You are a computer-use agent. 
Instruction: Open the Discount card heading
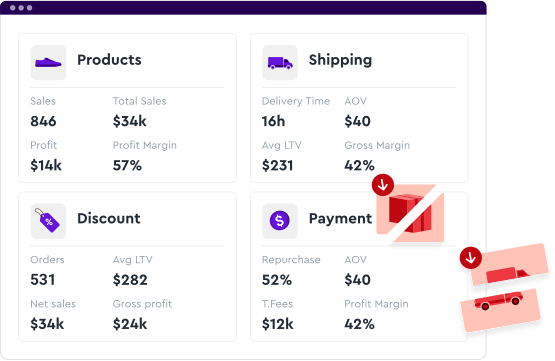[109, 218]
